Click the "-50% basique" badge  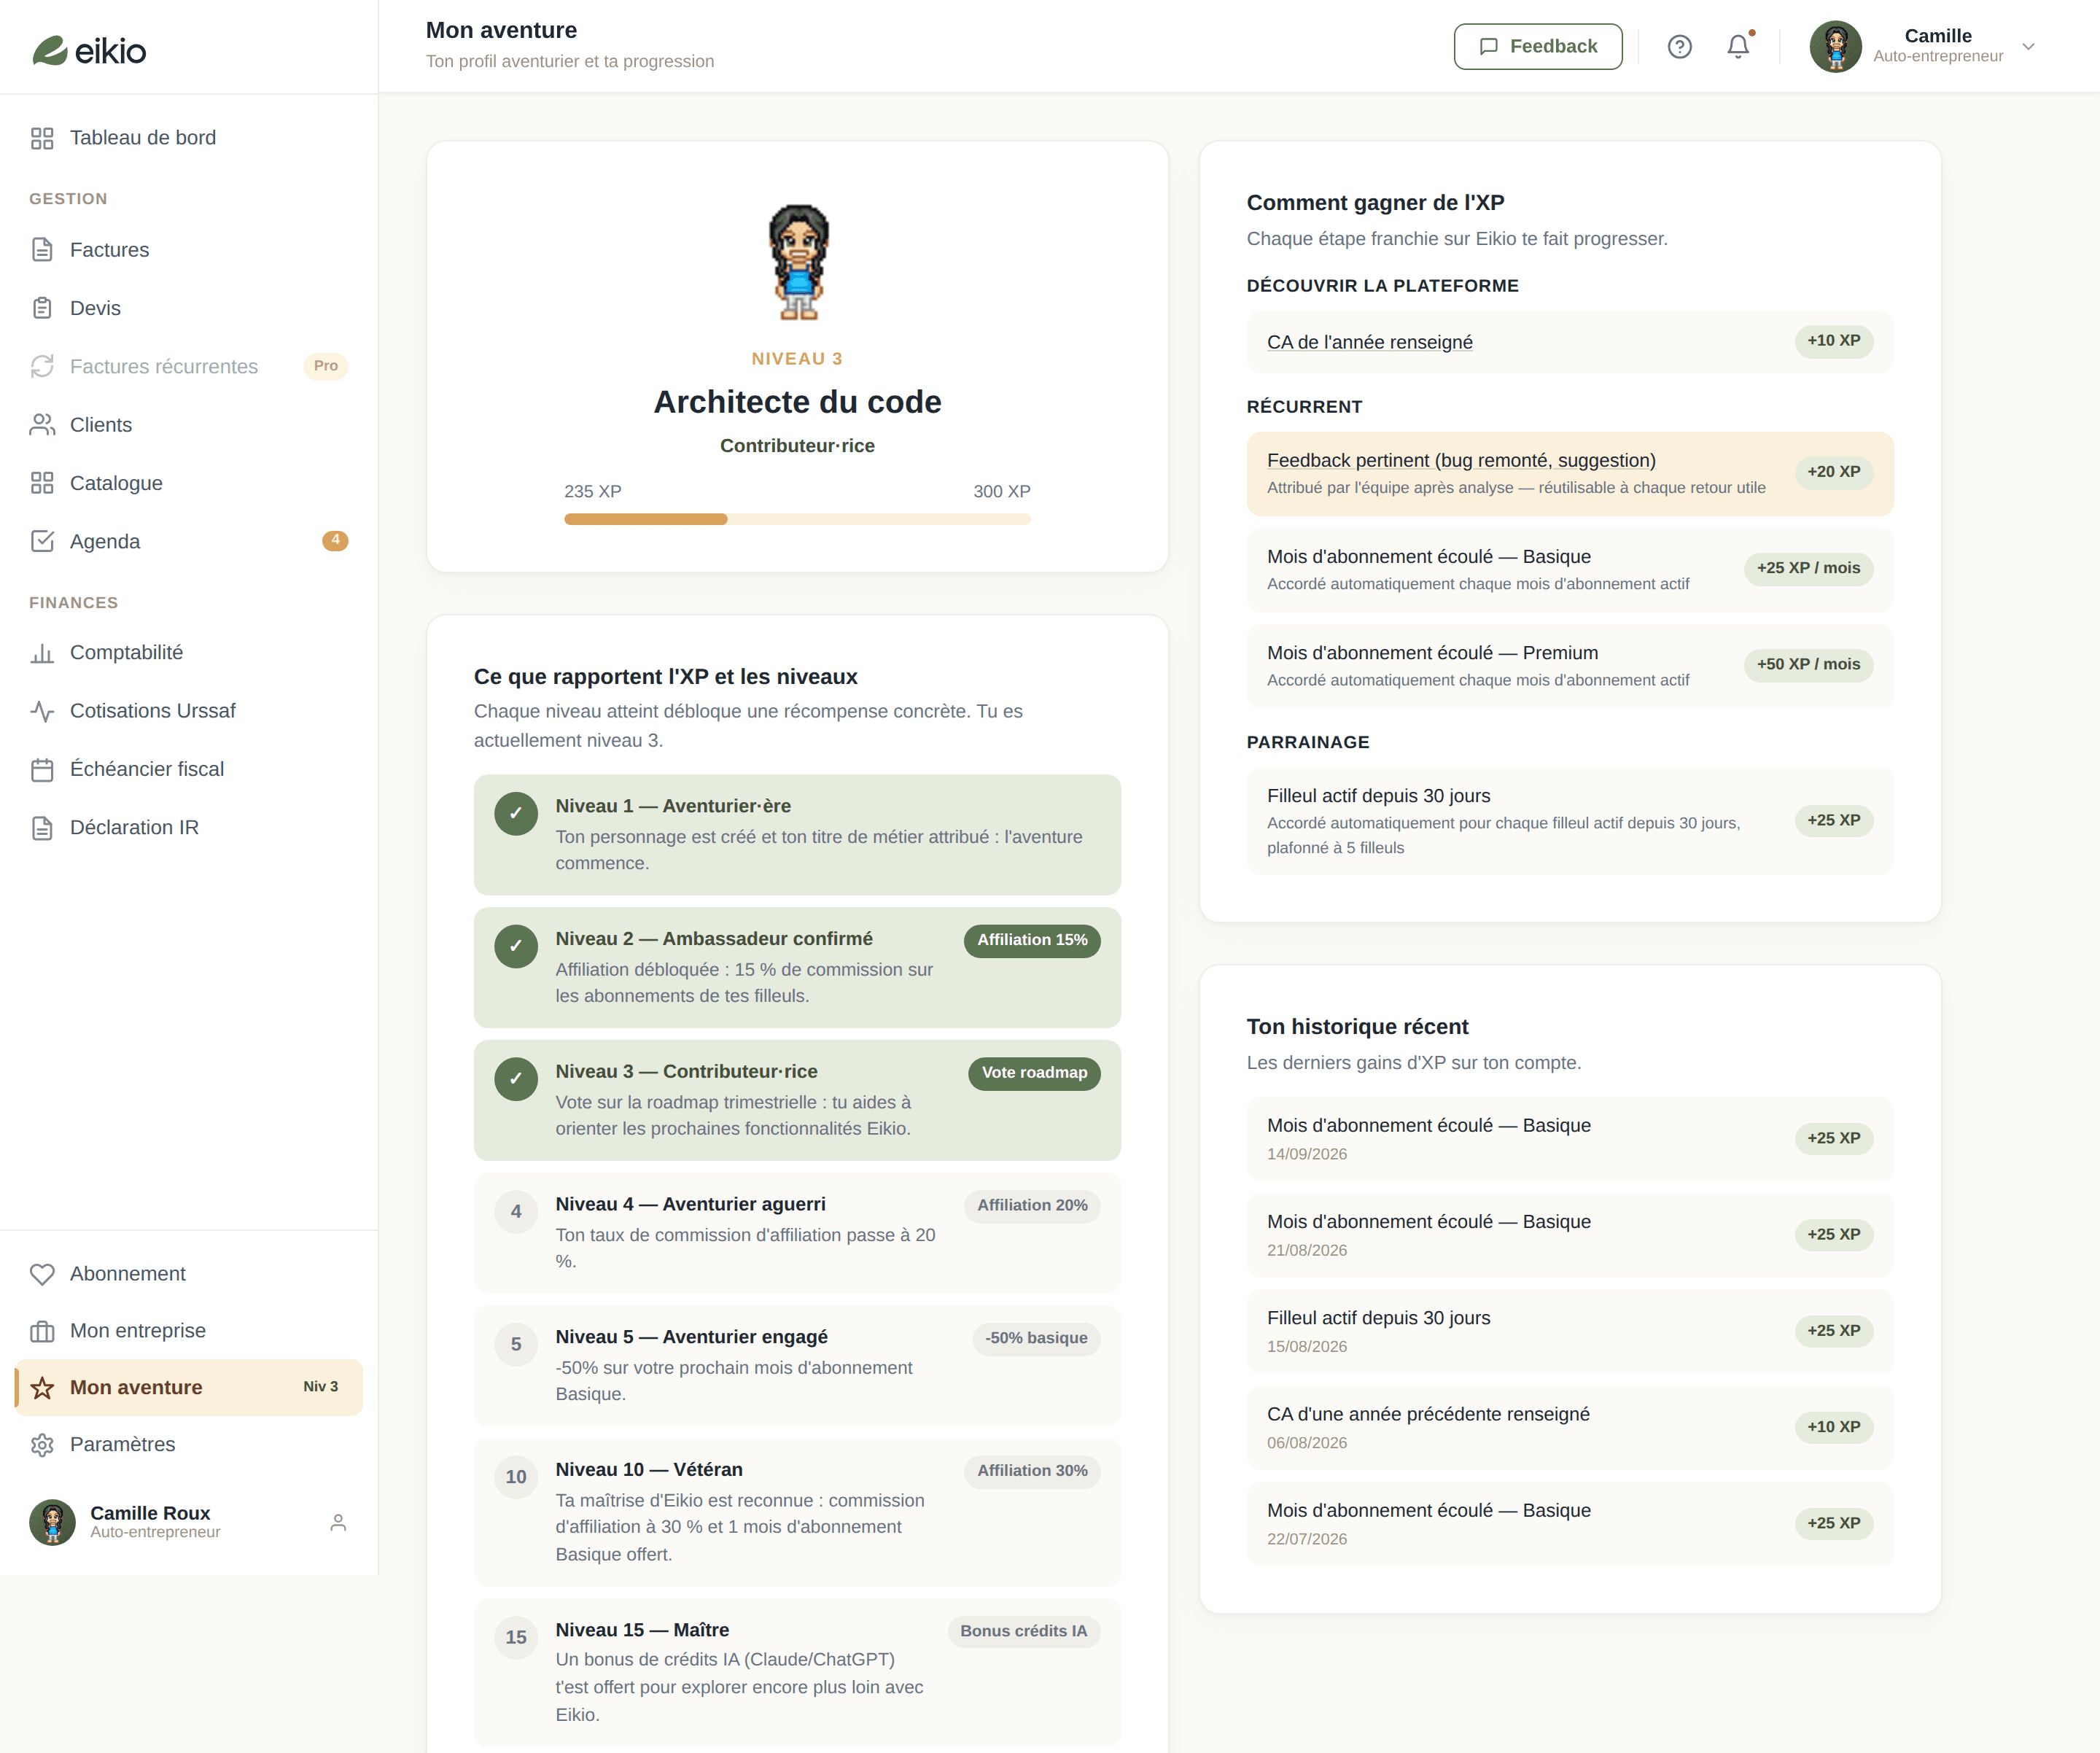[1036, 1339]
